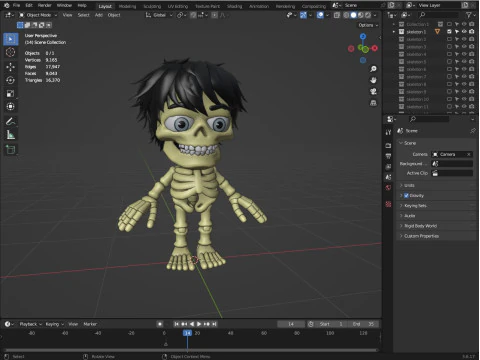
Task: Open the Output properties tab icon
Action: click(388, 156)
